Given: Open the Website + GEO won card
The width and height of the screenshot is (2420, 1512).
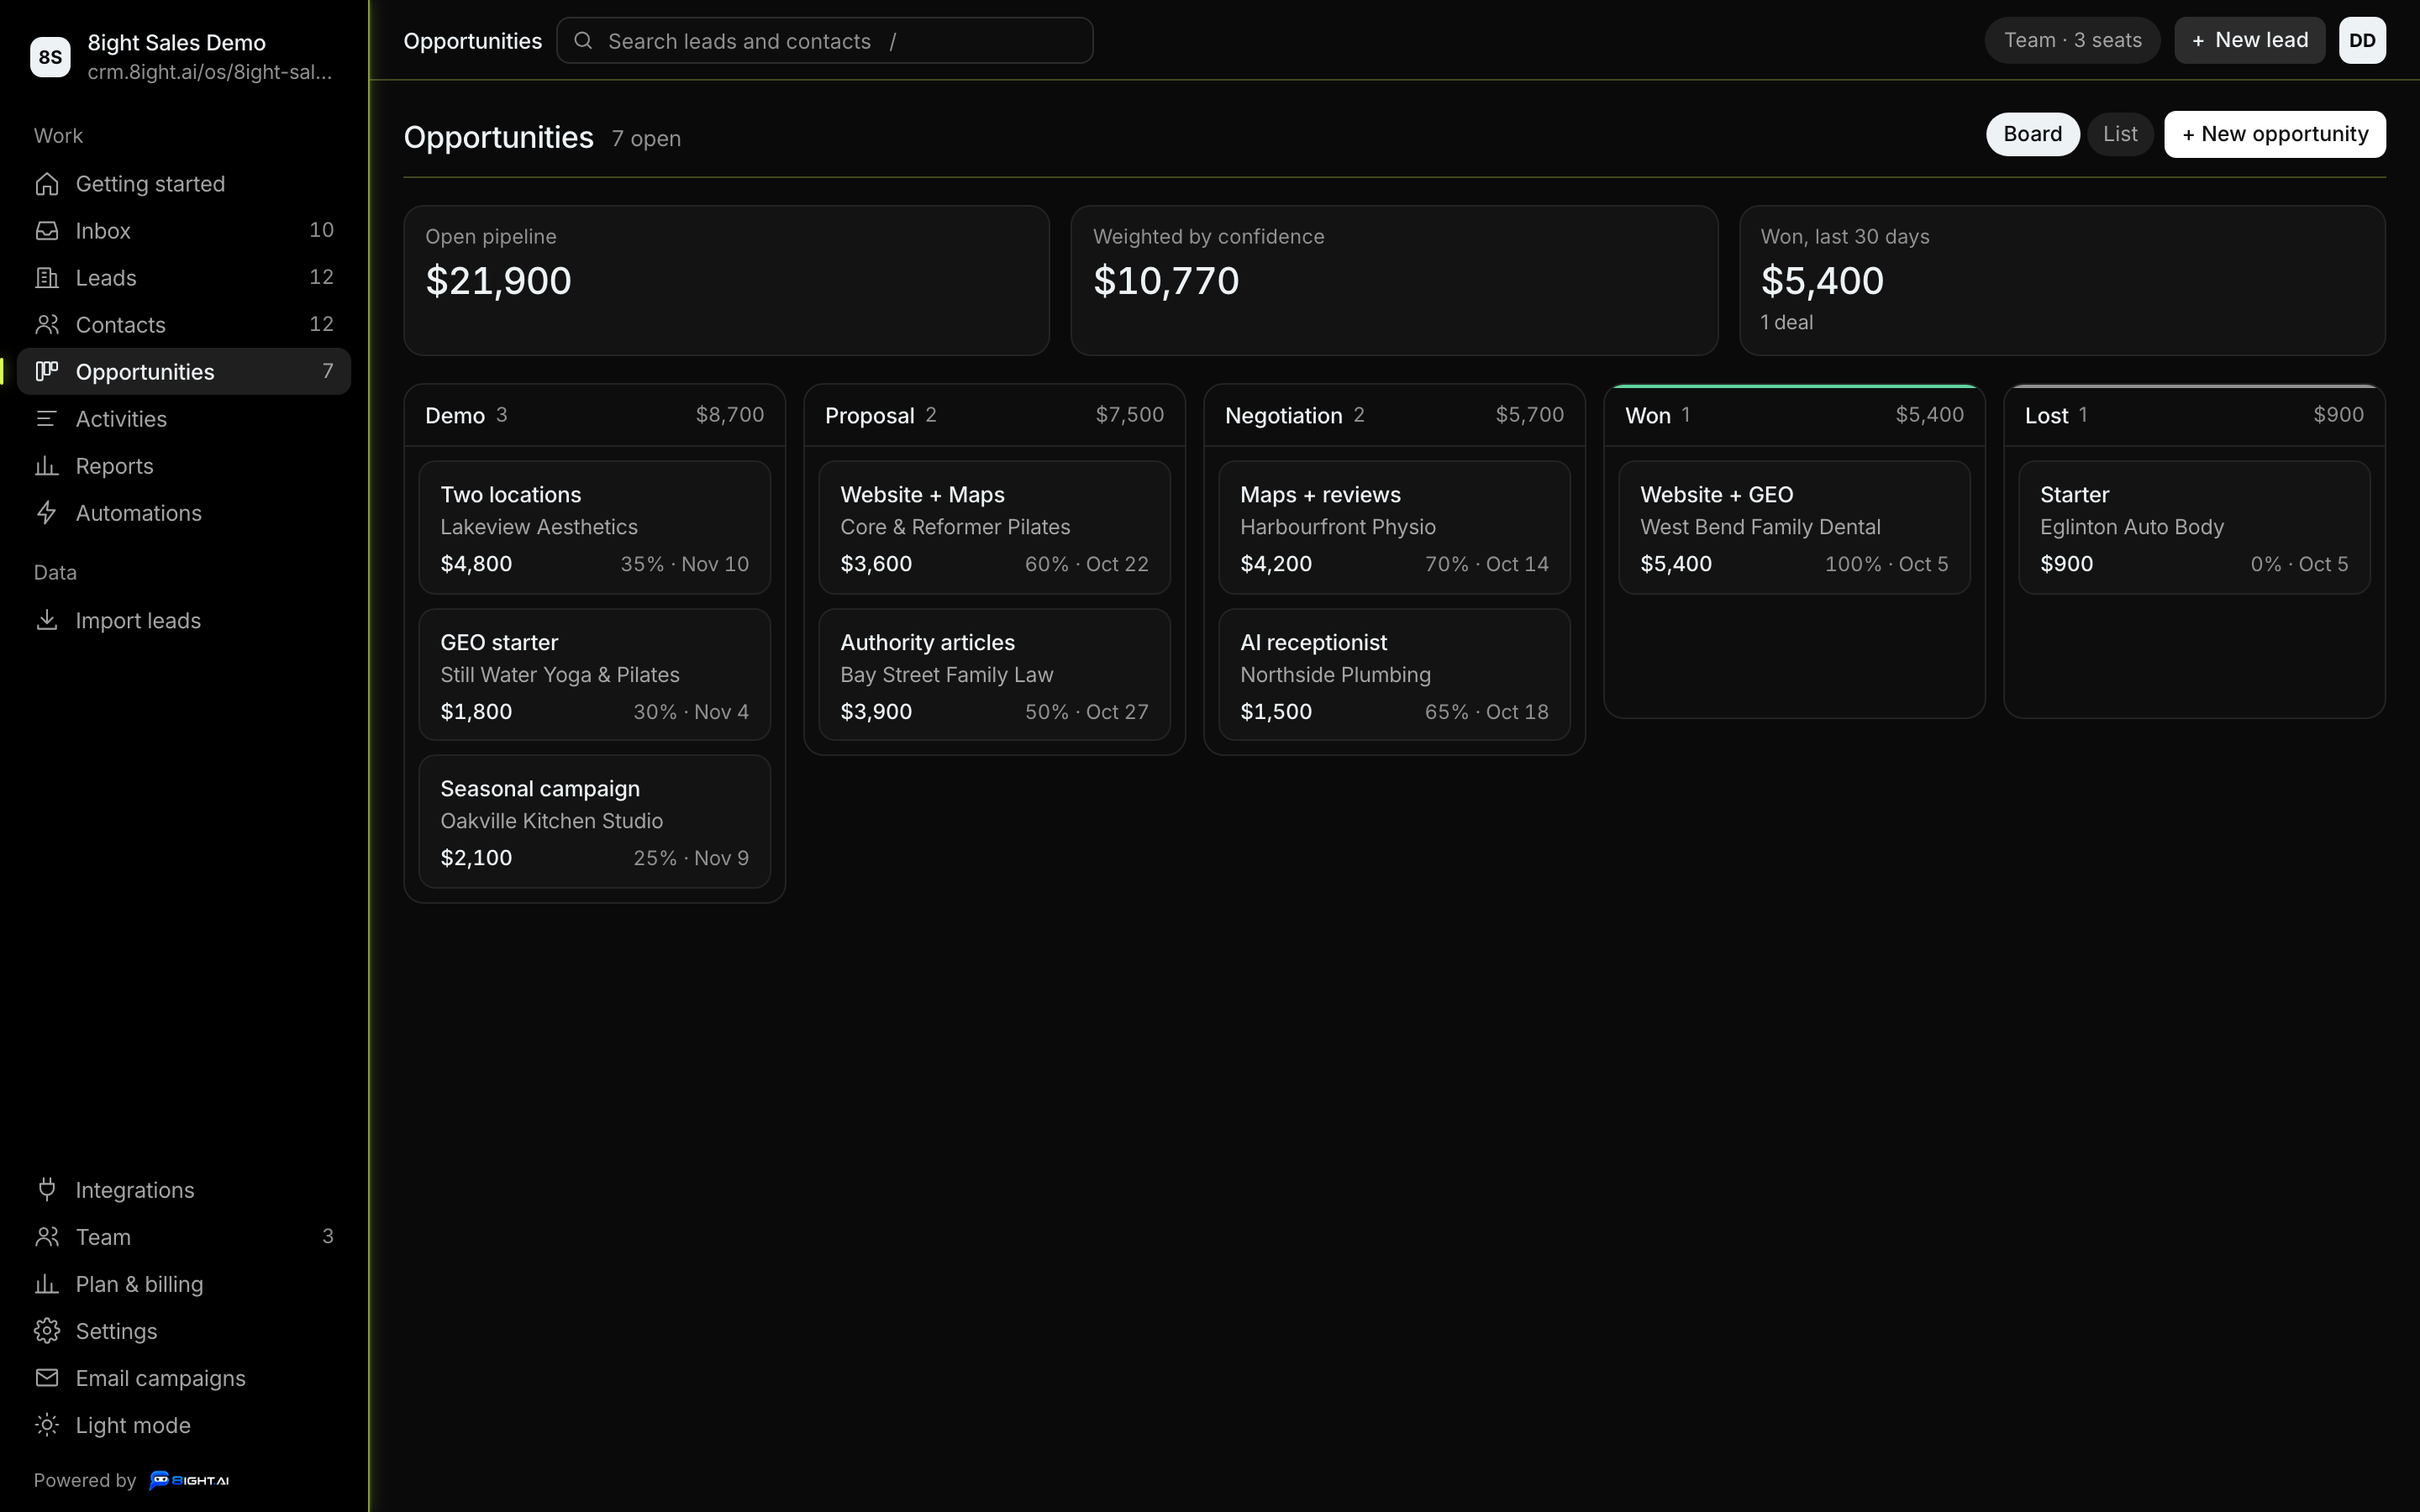Looking at the screenshot, I should (1794, 528).
